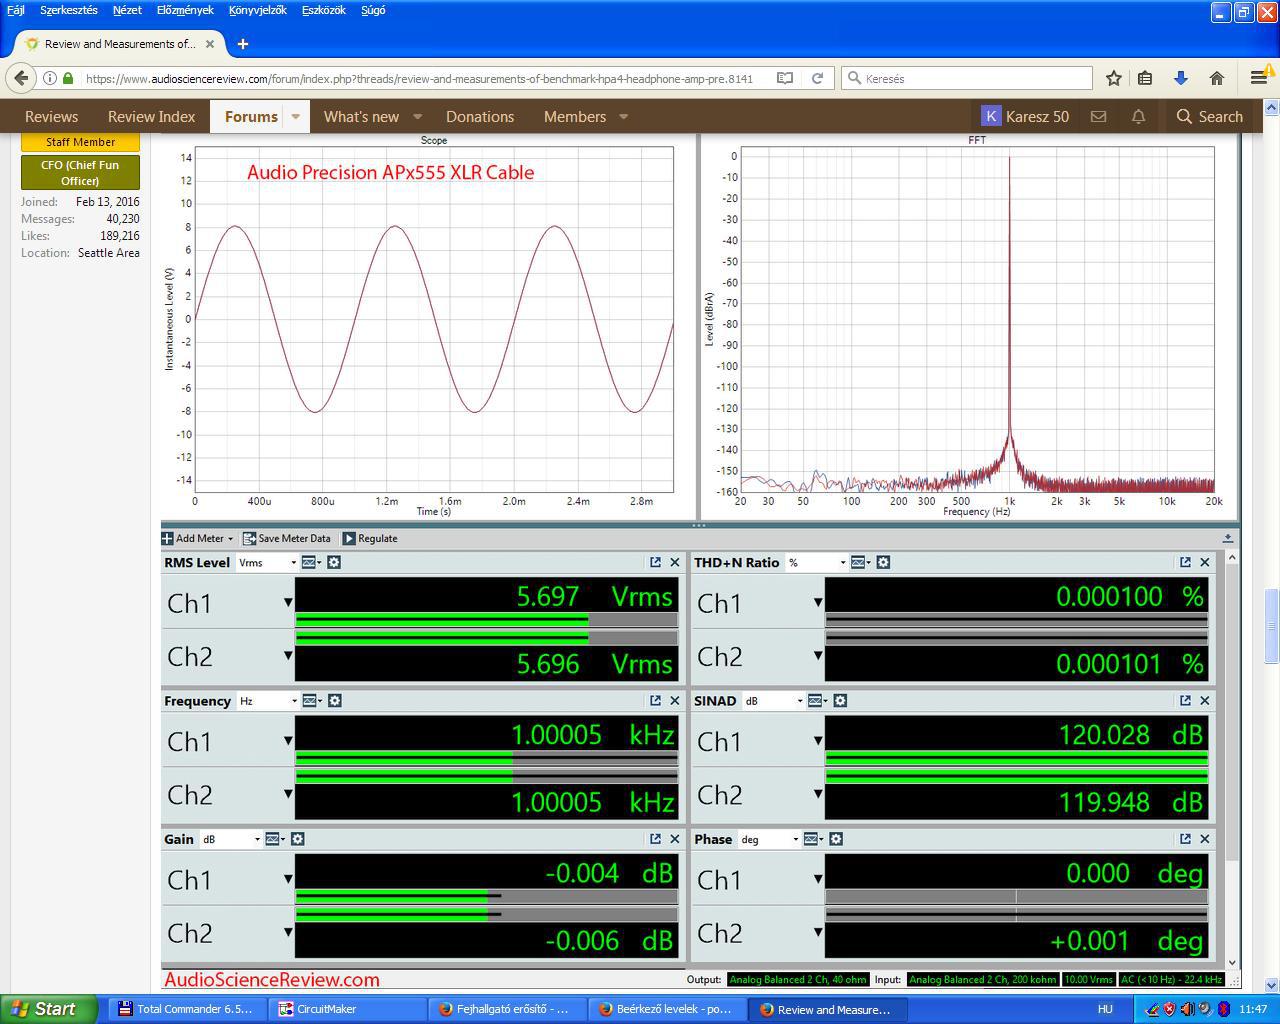Click the Karesz 50 account link
1280x1024 pixels.
point(1025,116)
